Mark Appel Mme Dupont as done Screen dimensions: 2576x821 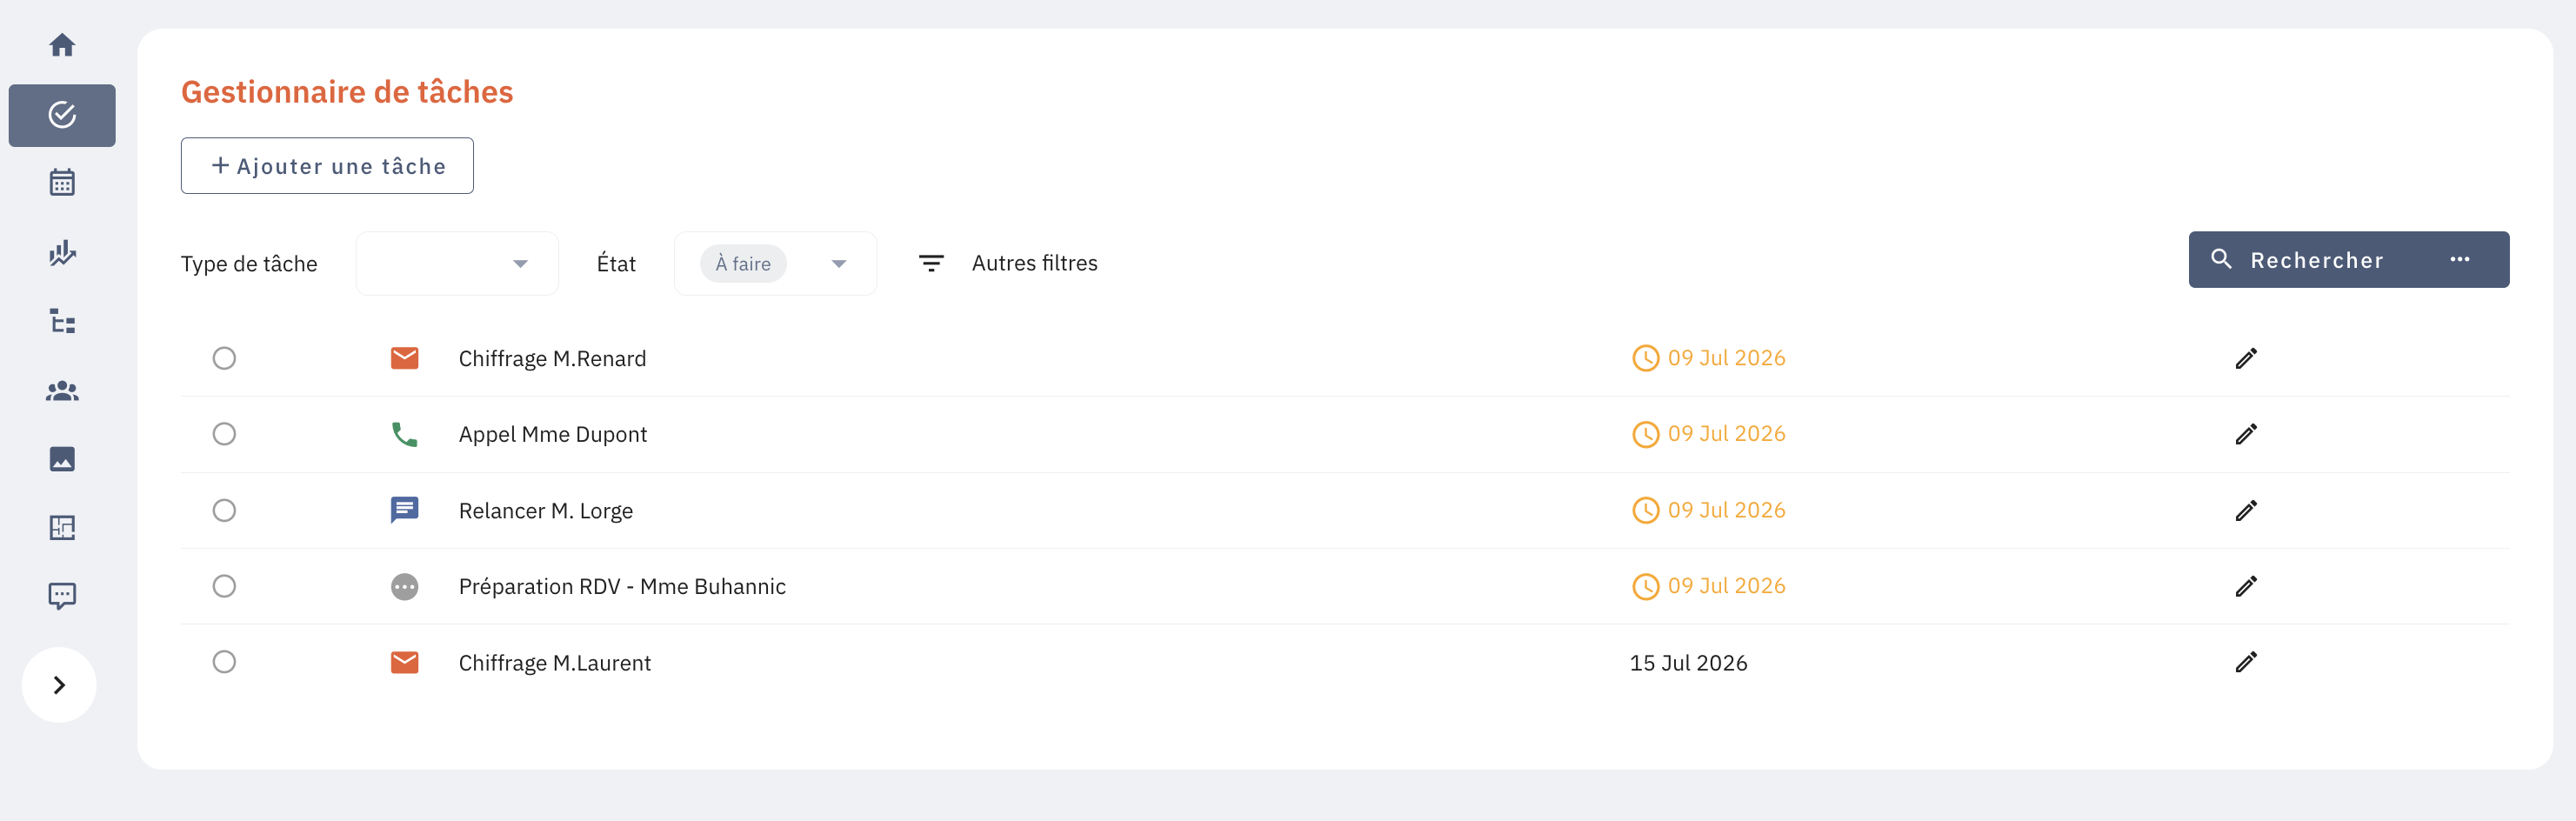coord(224,434)
